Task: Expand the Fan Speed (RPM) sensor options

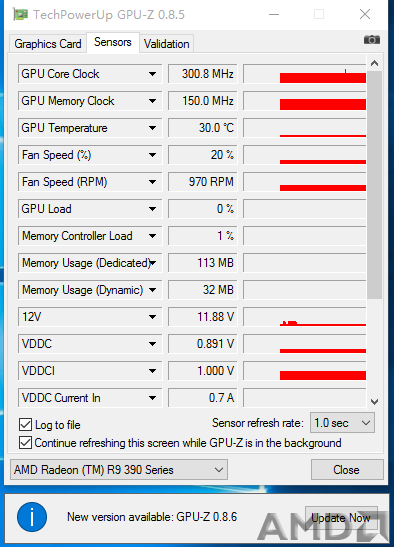Action: (152, 182)
